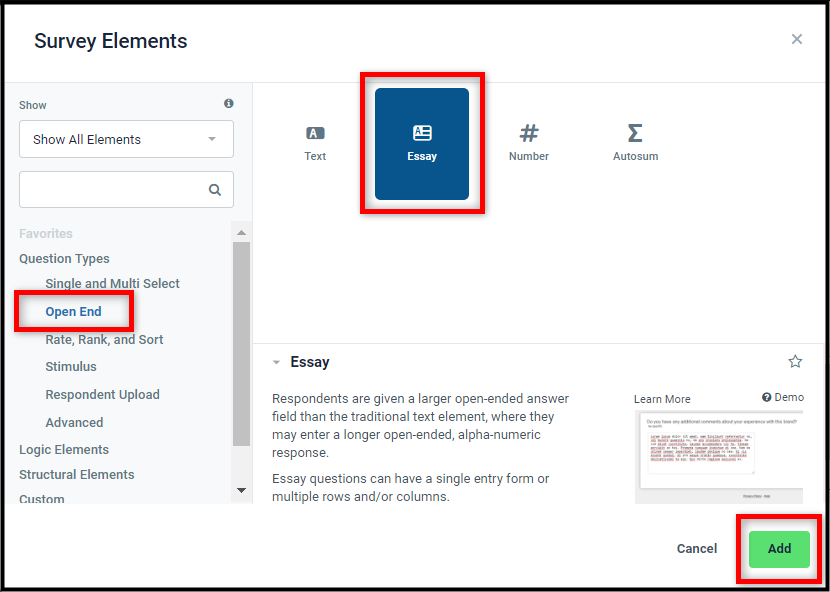The height and width of the screenshot is (592, 830).
Task: Collapse the Essay description section
Action: [x=276, y=363]
